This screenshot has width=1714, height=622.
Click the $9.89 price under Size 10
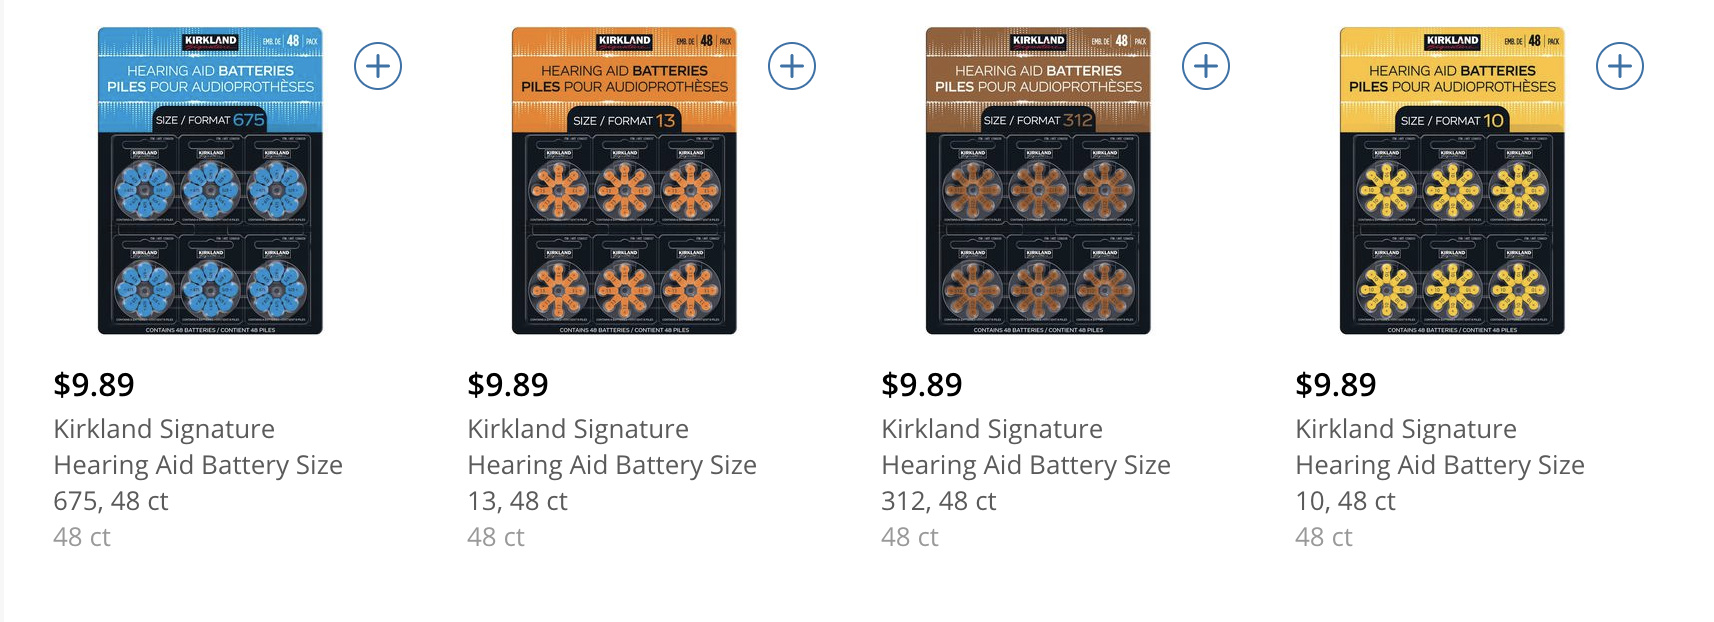(x=1335, y=384)
